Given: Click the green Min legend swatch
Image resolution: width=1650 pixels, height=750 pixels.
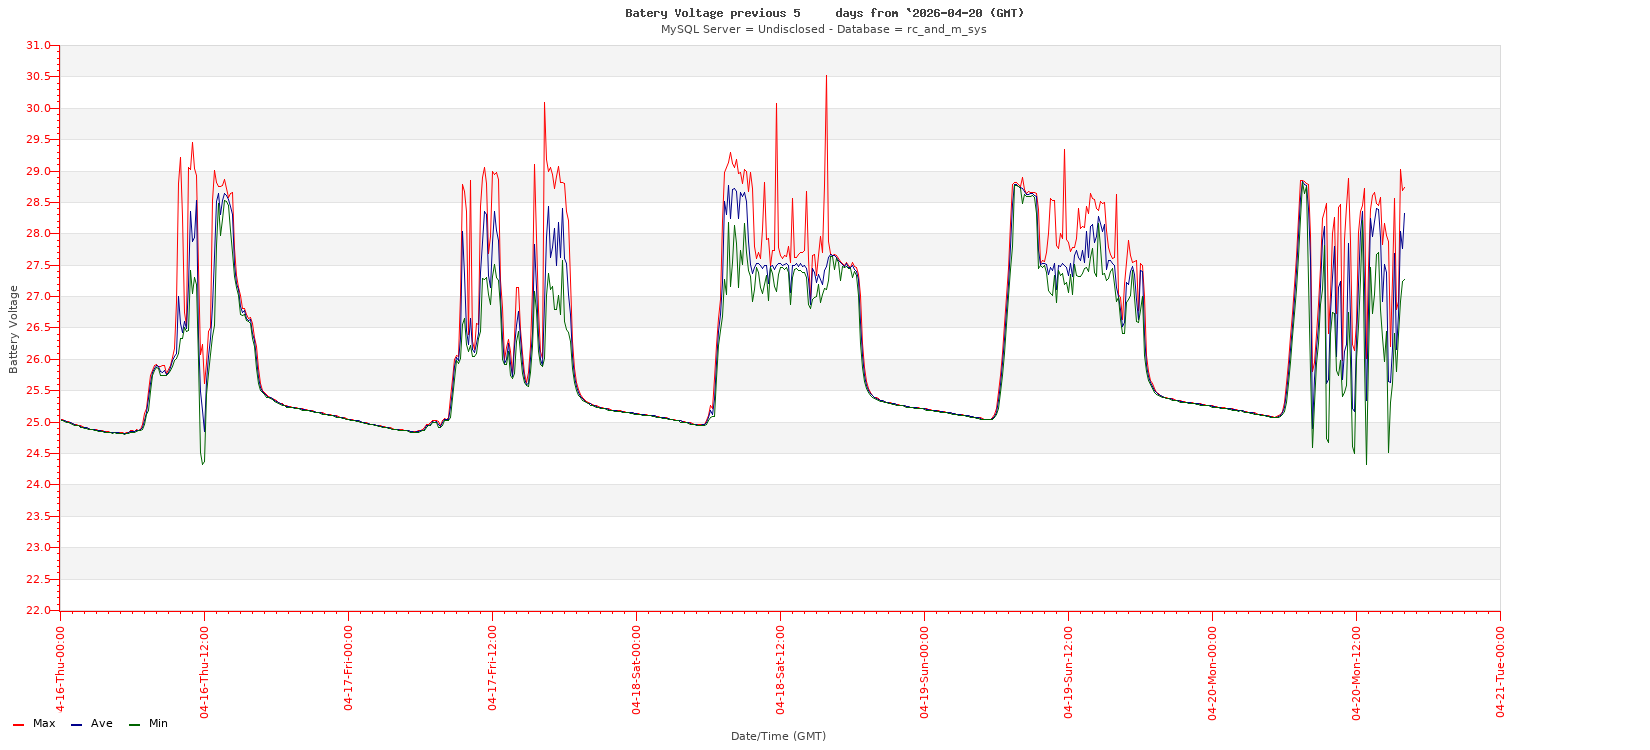Looking at the screenshot, I should pyautogui.click(x=134, y=724).
